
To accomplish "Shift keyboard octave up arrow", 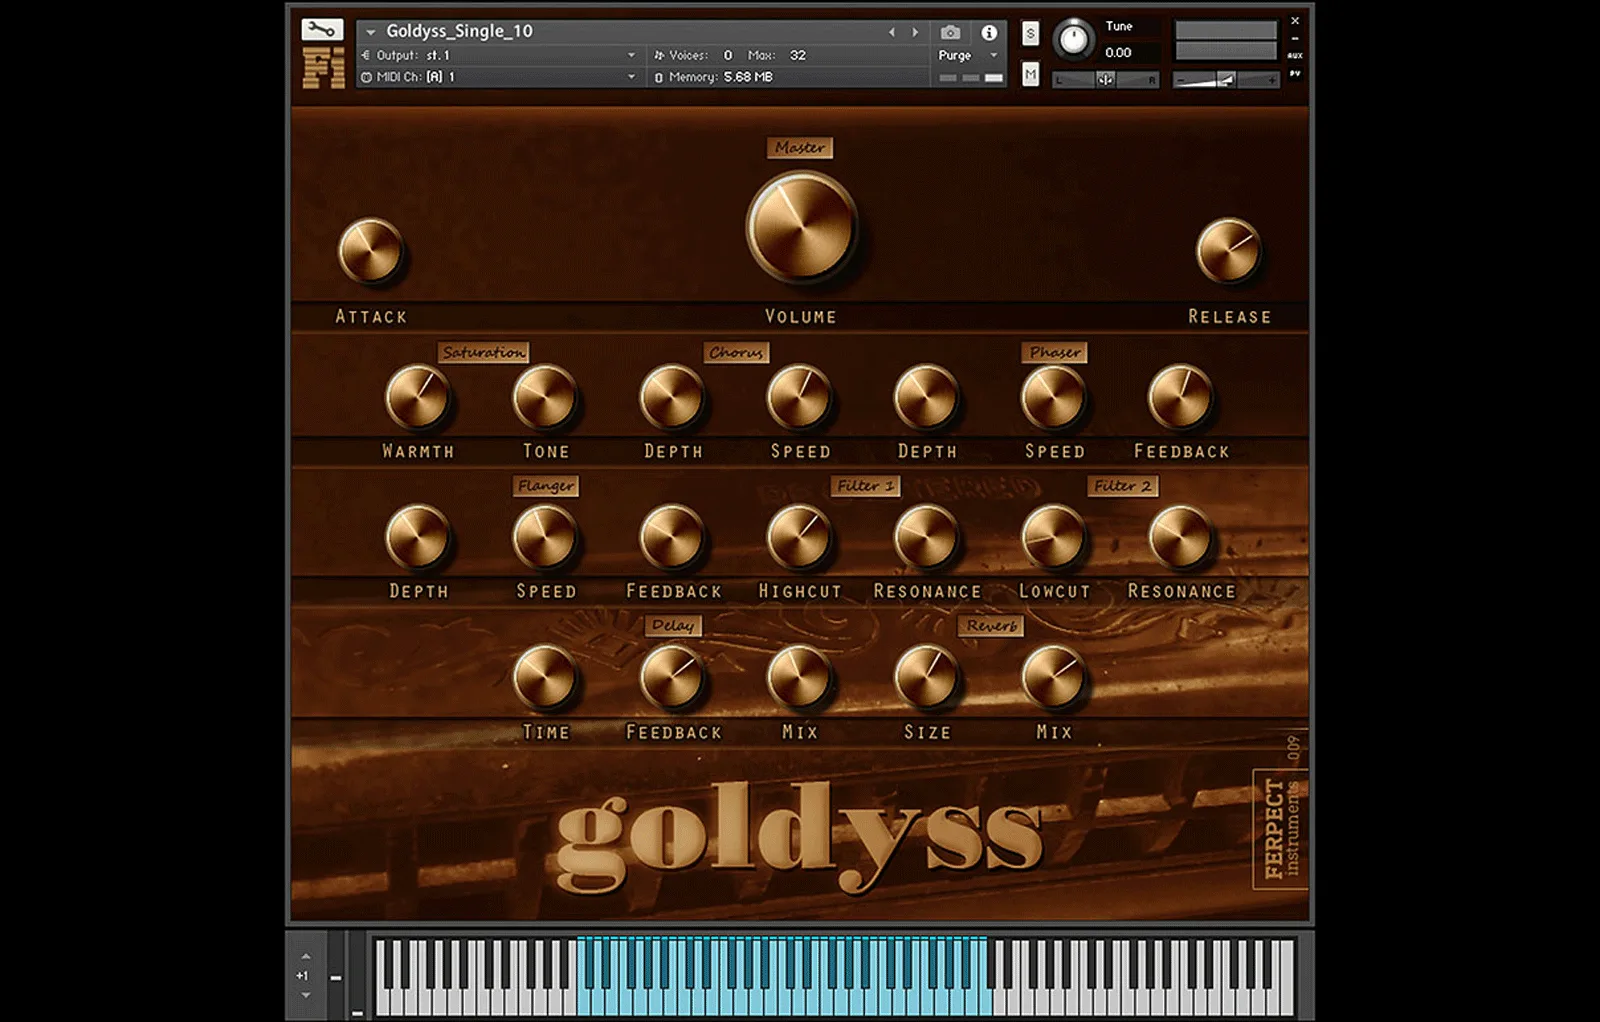I will [x=306, y=956].
